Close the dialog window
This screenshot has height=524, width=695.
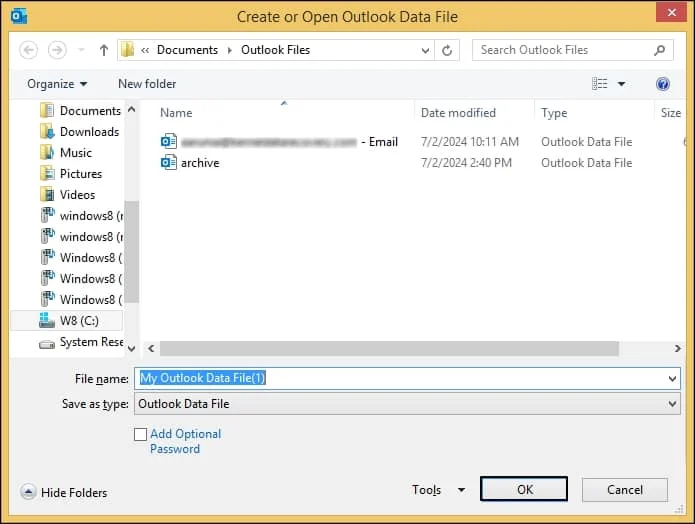[x=671, y=12]
